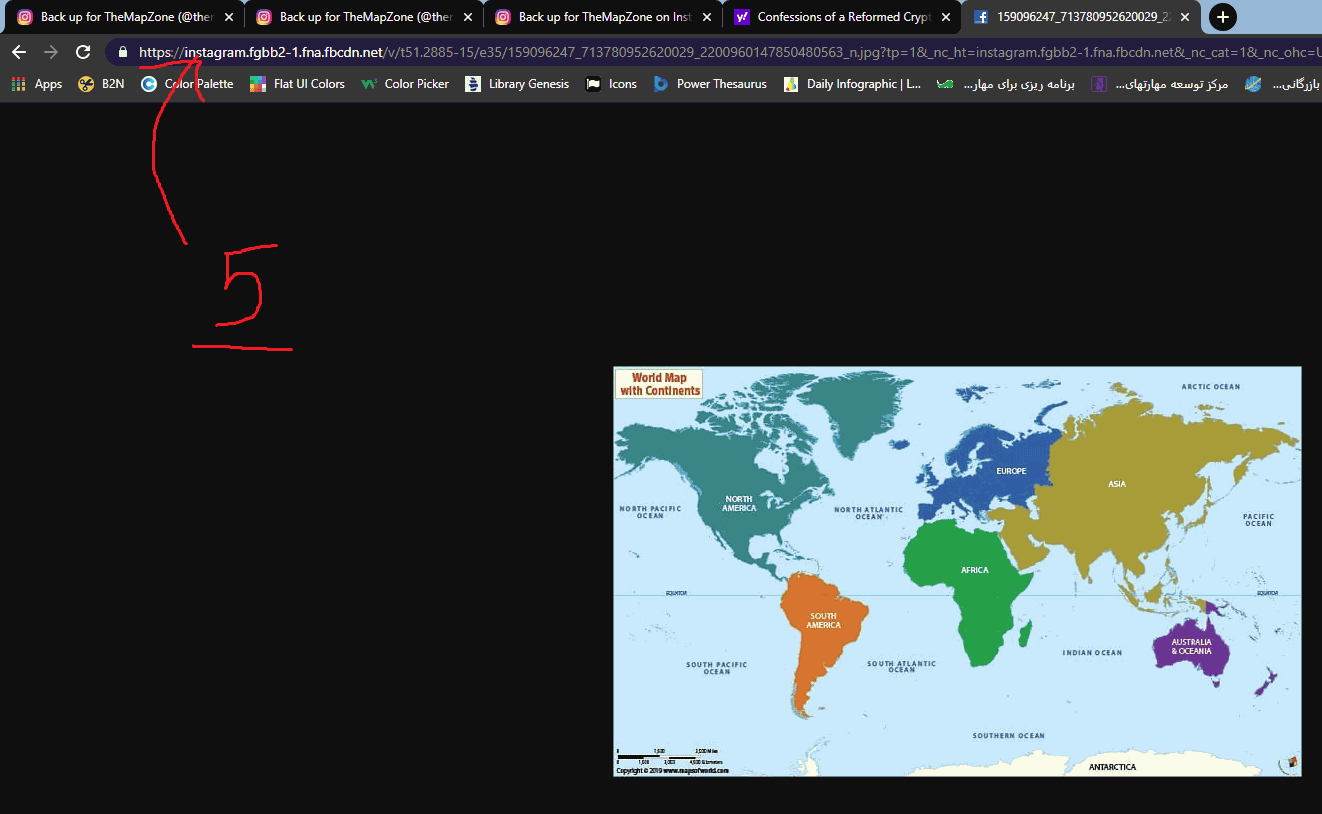Open the Power Thesaurus bookmark
Image resolution: width=1322 pixels, height=814 pixels.
(x=710, y=84)
